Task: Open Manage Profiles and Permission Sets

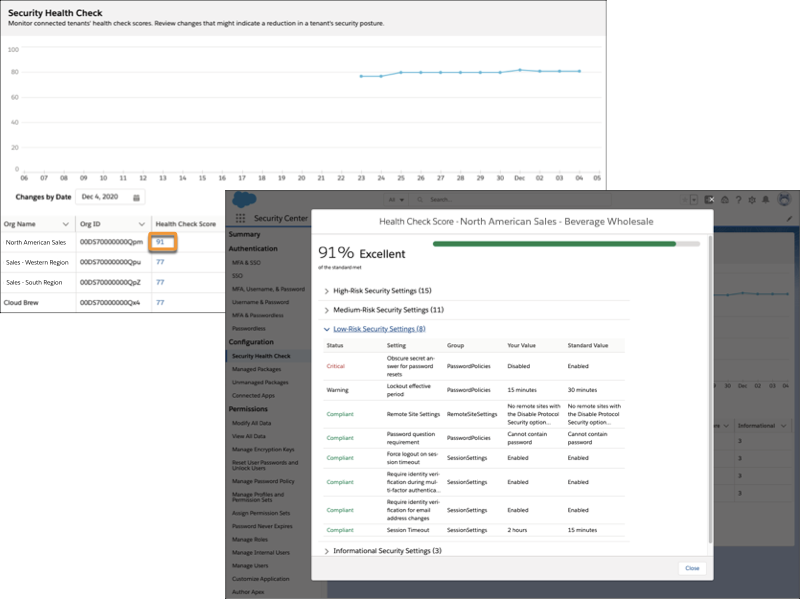Action: (258, 497)
